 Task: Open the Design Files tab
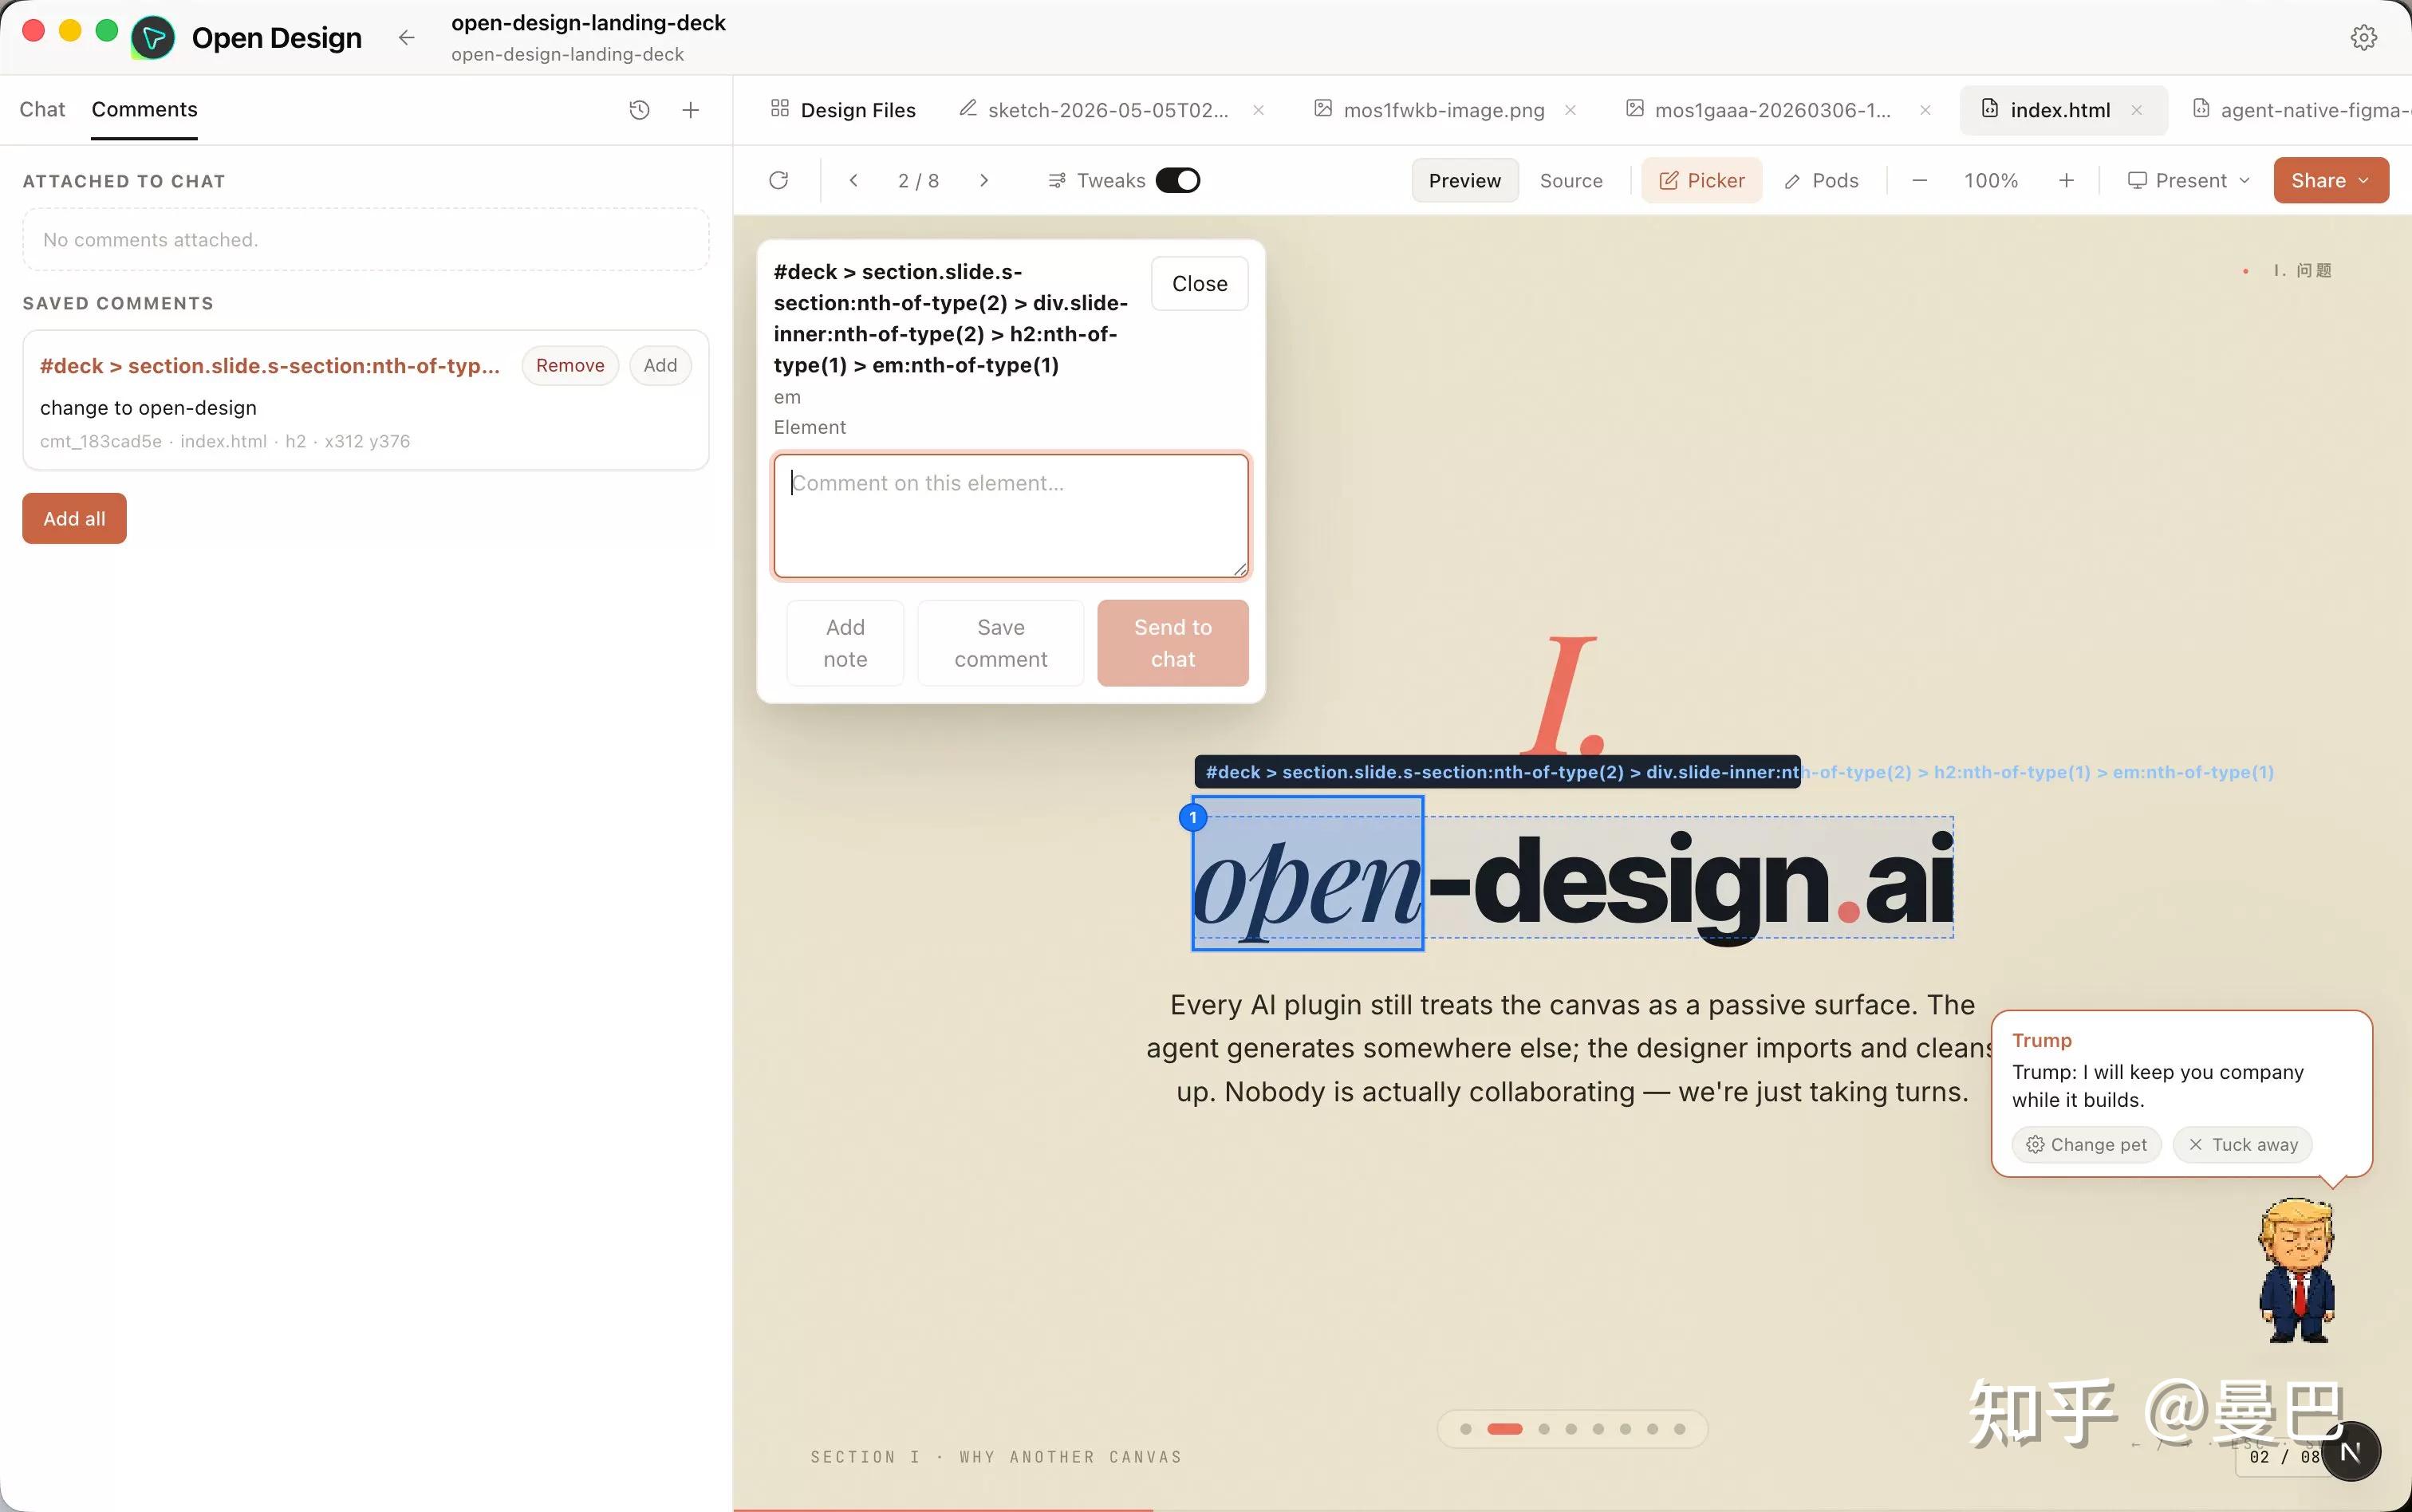pos(844,110)
